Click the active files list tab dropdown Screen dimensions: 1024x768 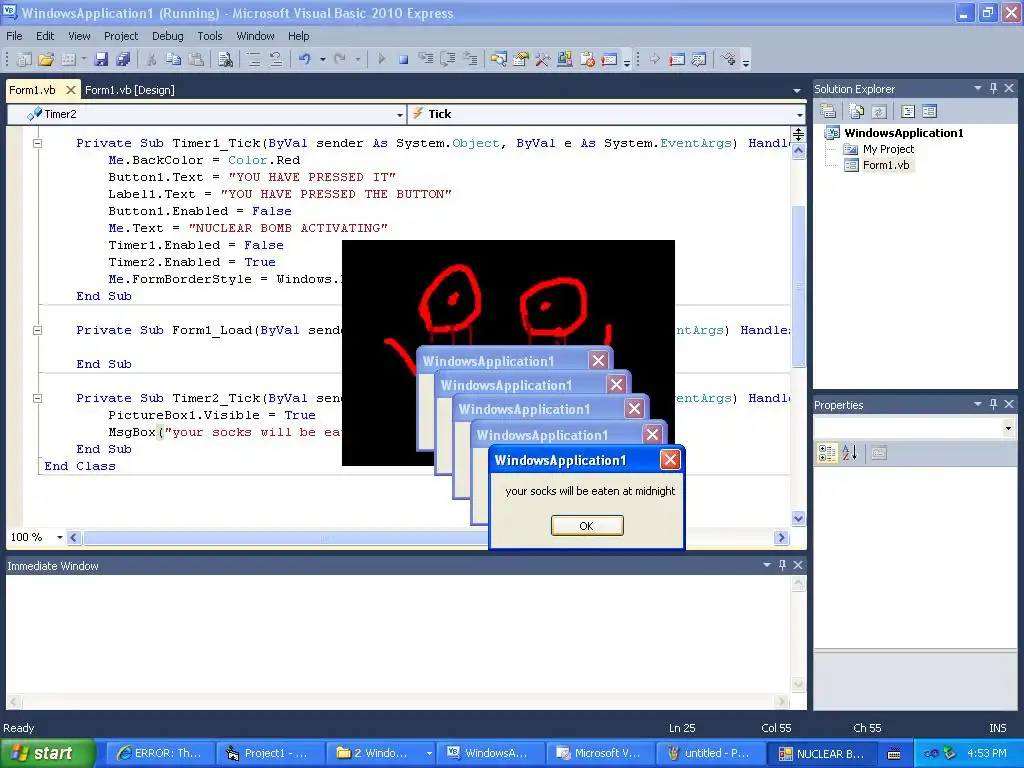click(797, 90)
